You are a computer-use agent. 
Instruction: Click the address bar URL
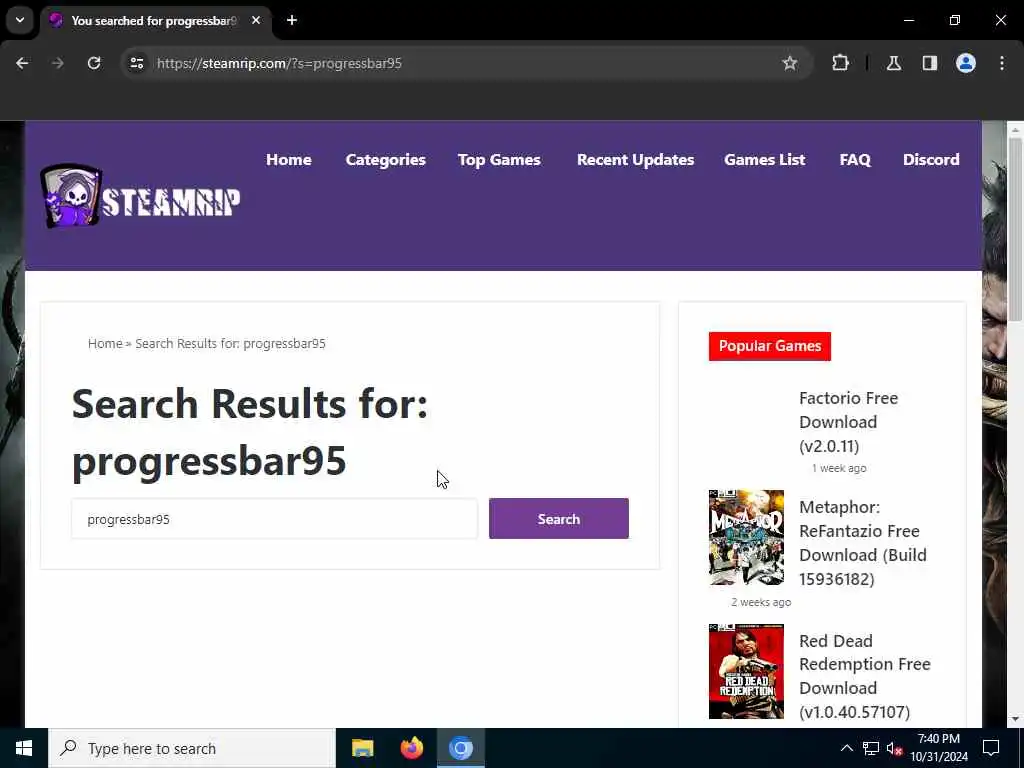click(280, 63)
